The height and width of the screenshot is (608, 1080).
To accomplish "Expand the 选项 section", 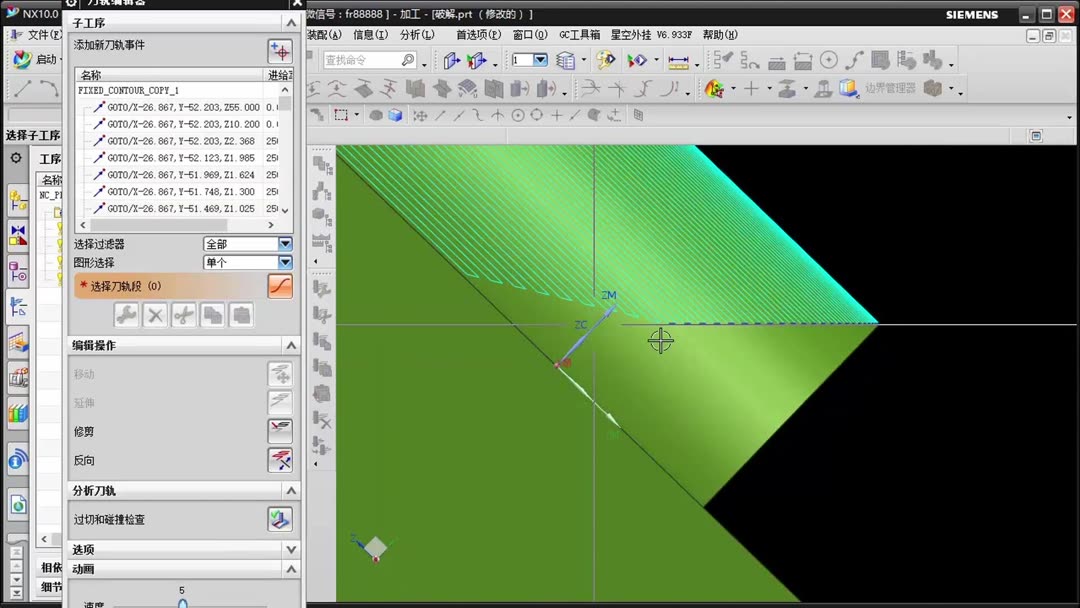I will click(x=290, y=548).
